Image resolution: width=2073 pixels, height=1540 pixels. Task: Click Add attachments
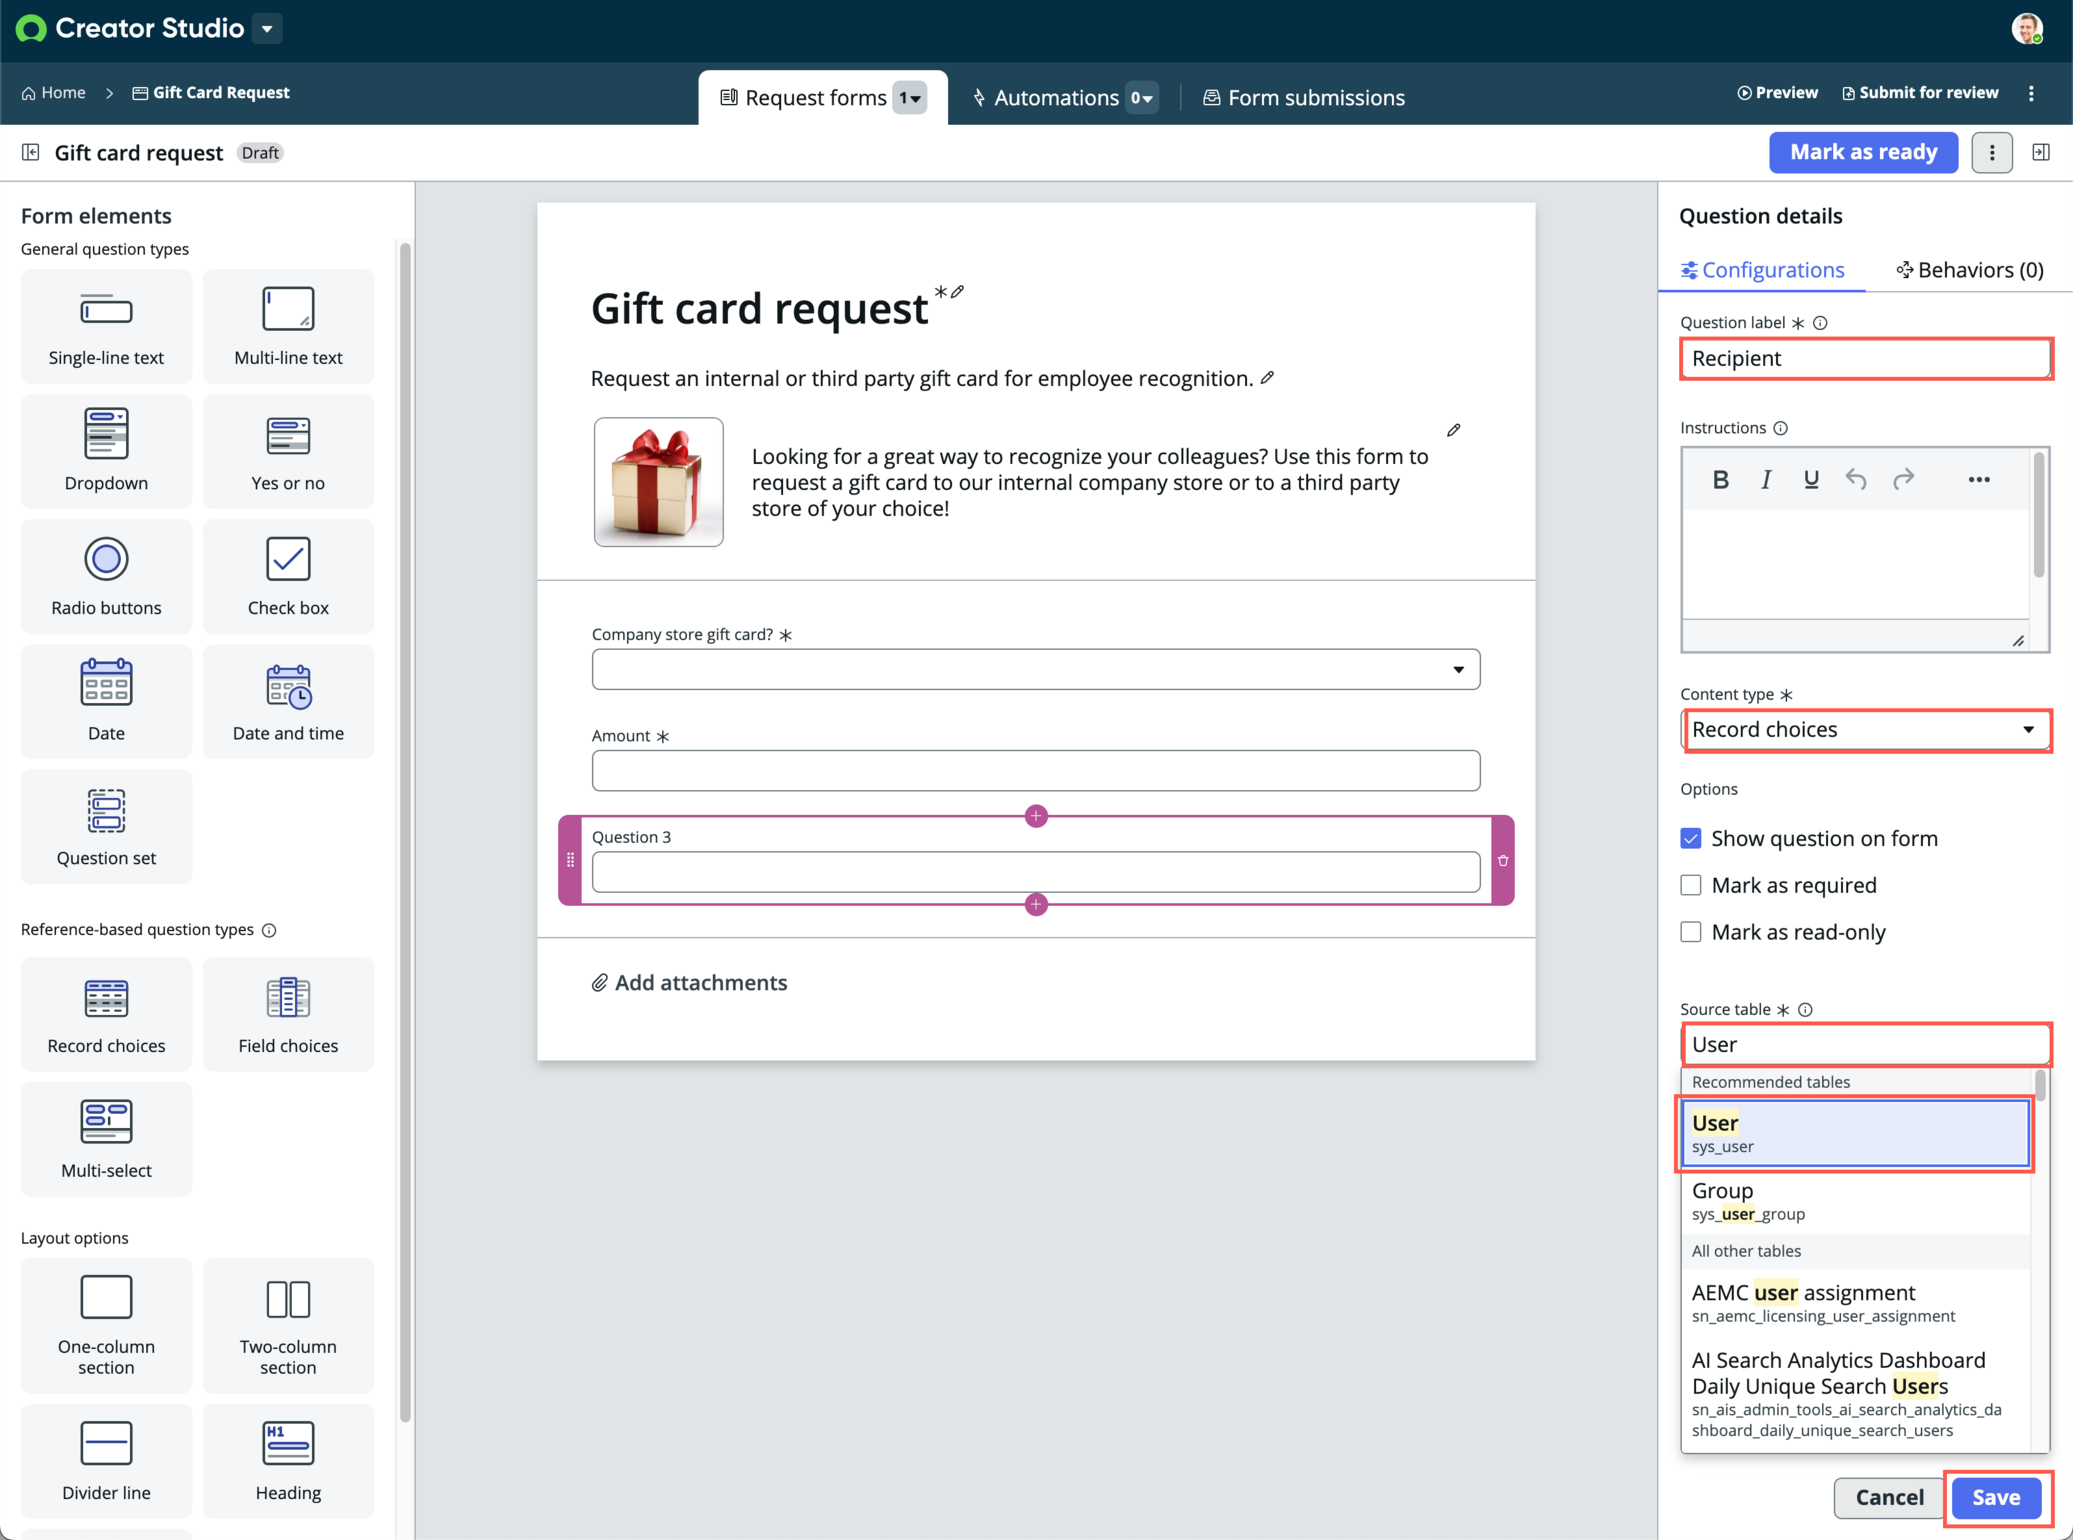pyautogui.click(x=689, y=983)
